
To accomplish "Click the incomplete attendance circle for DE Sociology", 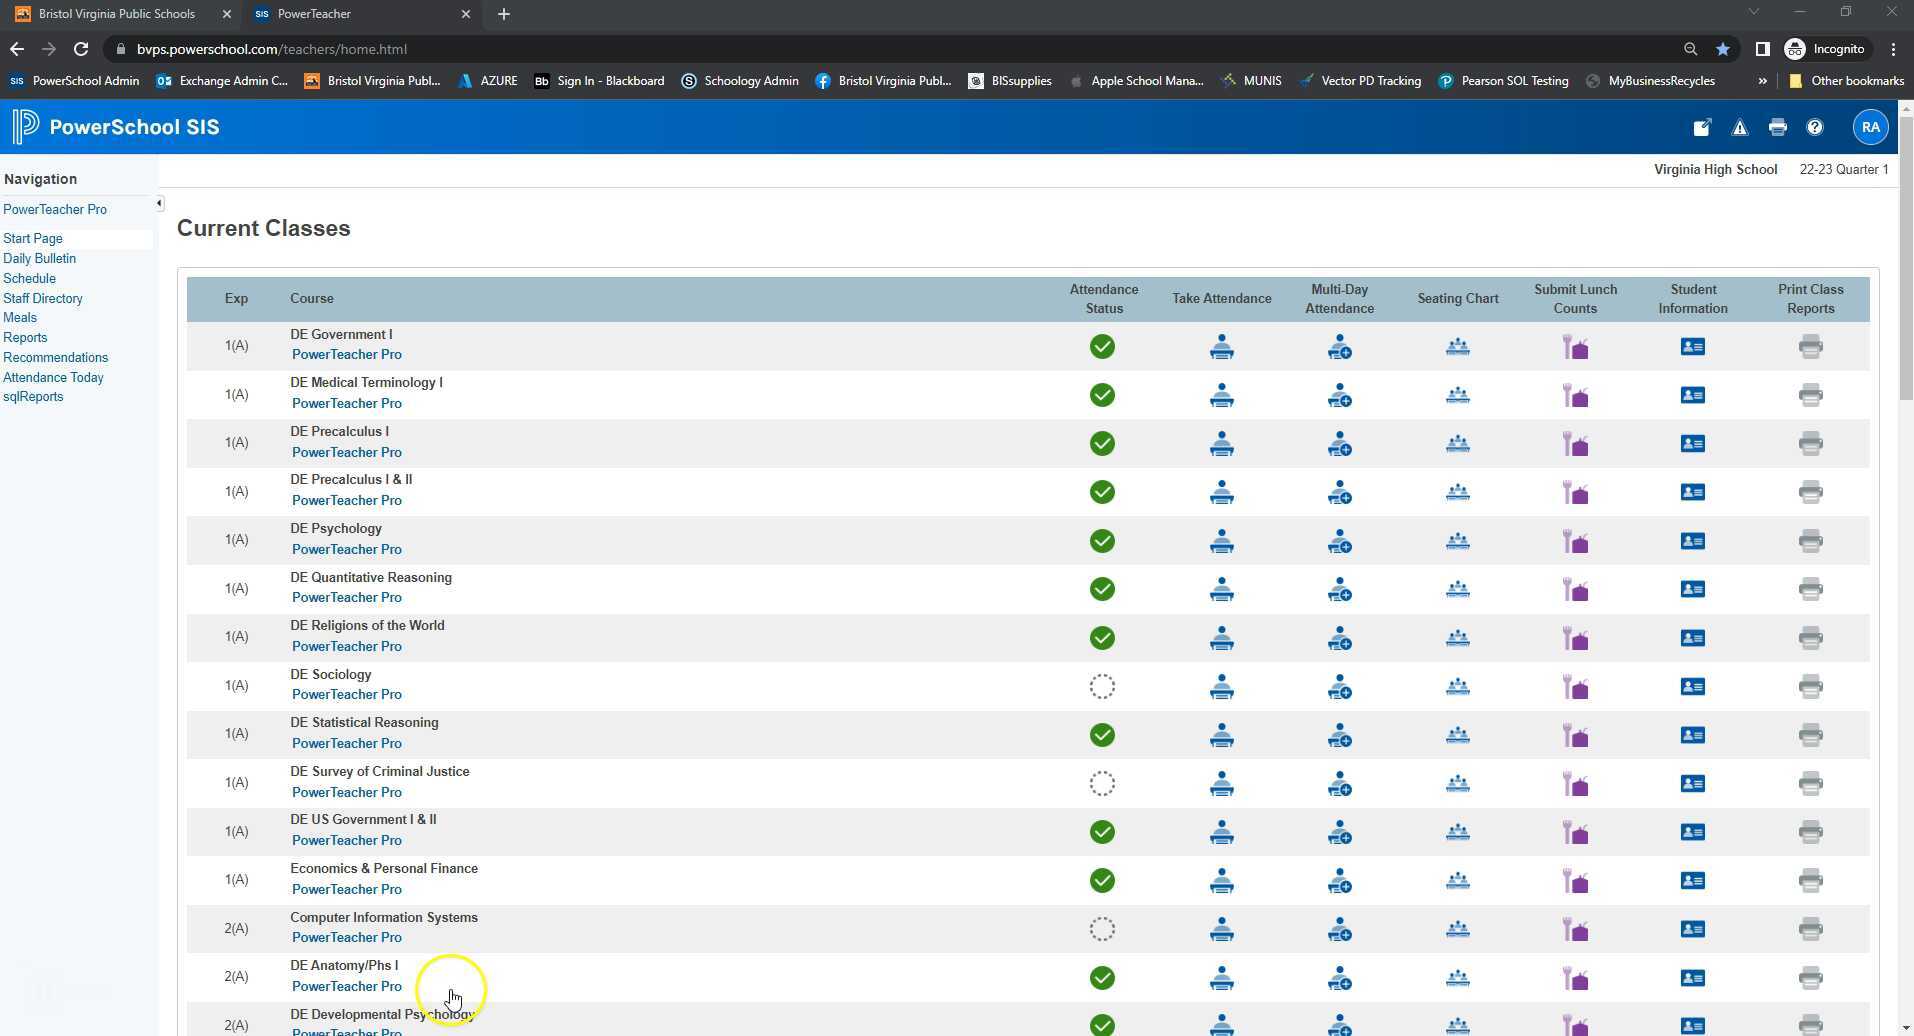I will (1102, 686).
